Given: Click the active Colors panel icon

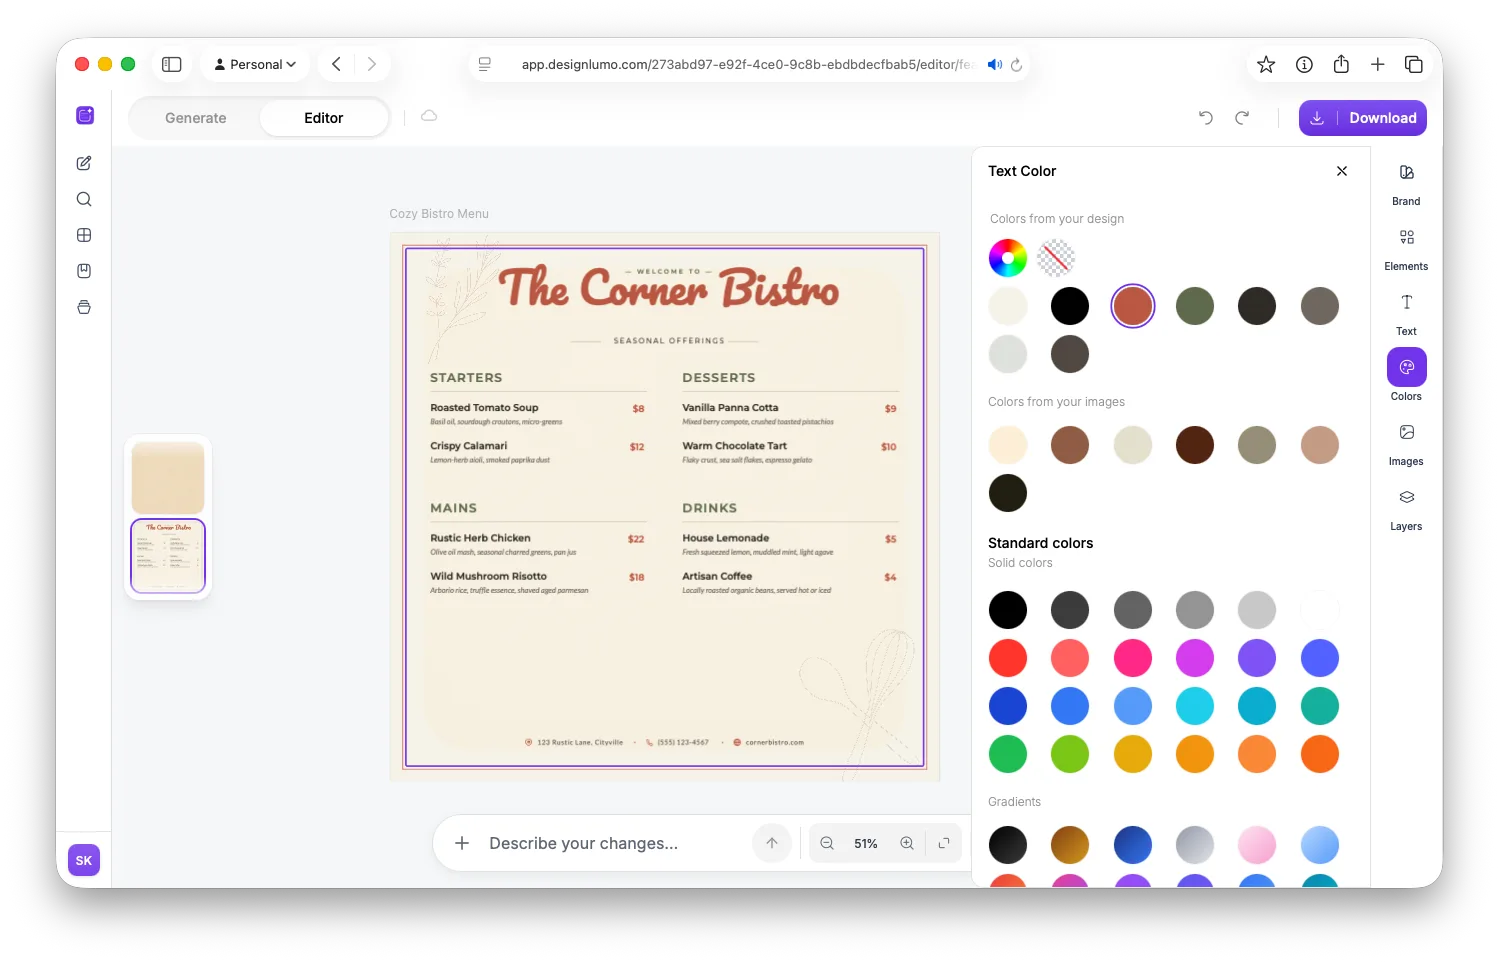Looking at the screenshot, I should point(1406,367).
